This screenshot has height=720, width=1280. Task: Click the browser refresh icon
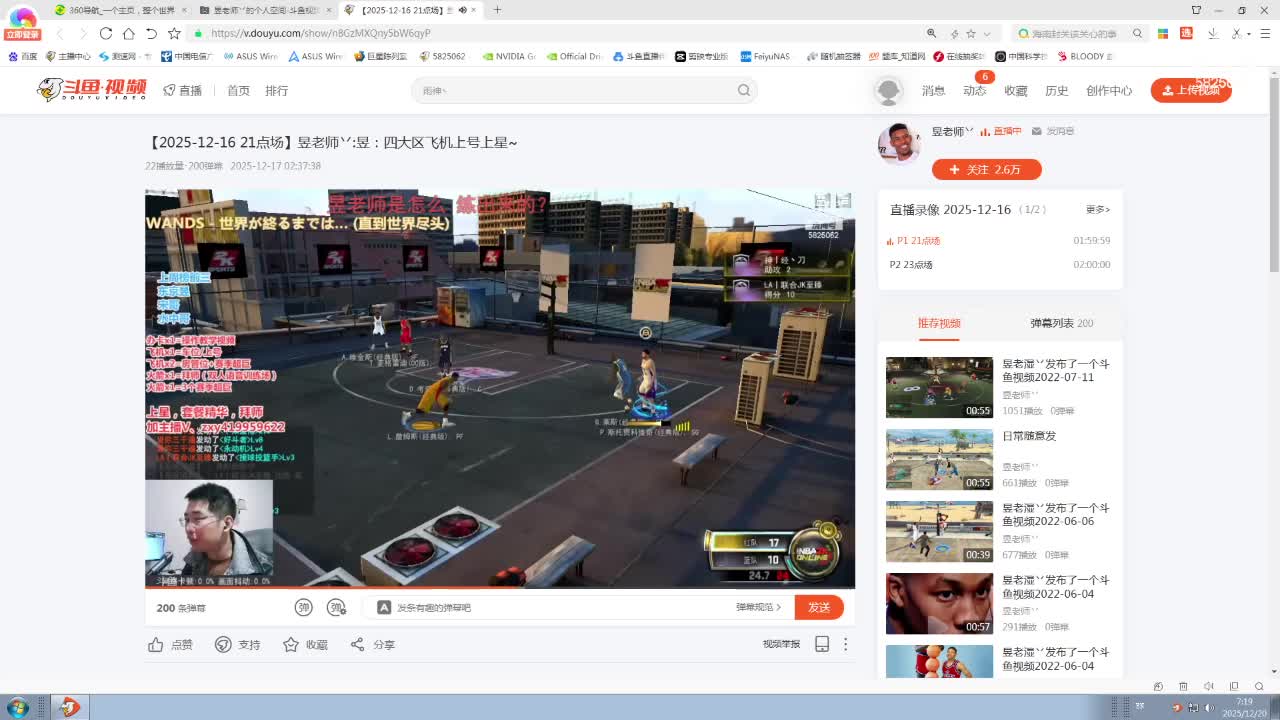tap(106, 33)
